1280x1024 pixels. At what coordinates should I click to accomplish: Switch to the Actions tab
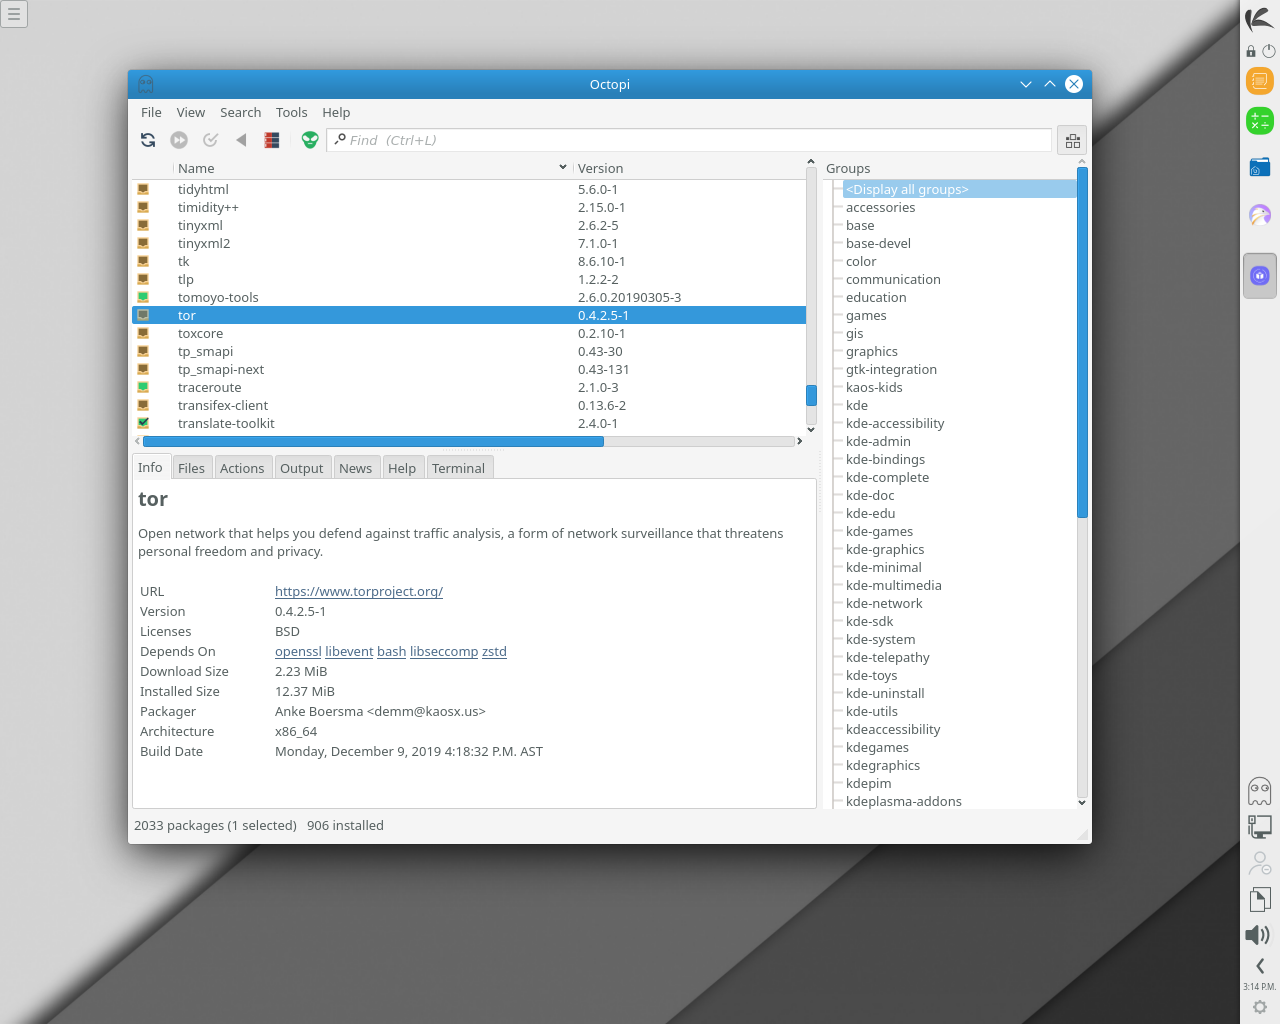click(242, 468)
